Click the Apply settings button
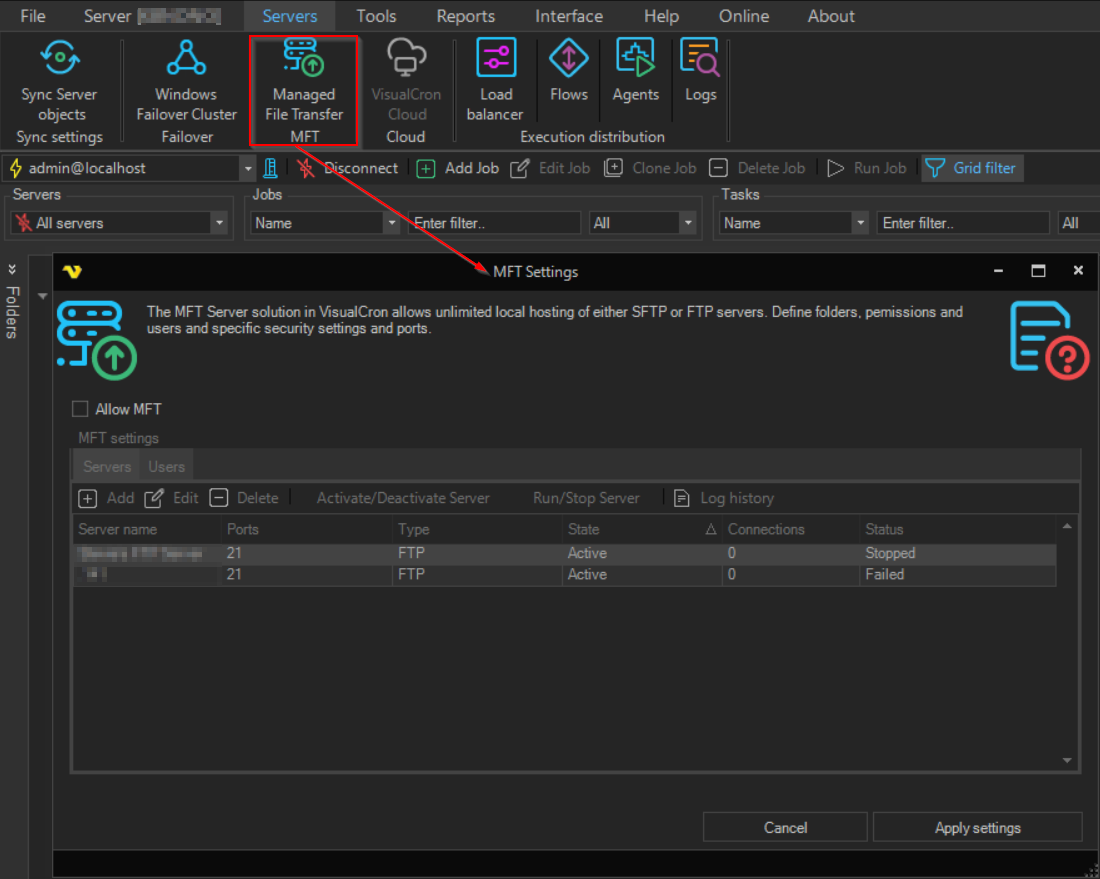Screen dimensions: 1100x879 (977, 827)
